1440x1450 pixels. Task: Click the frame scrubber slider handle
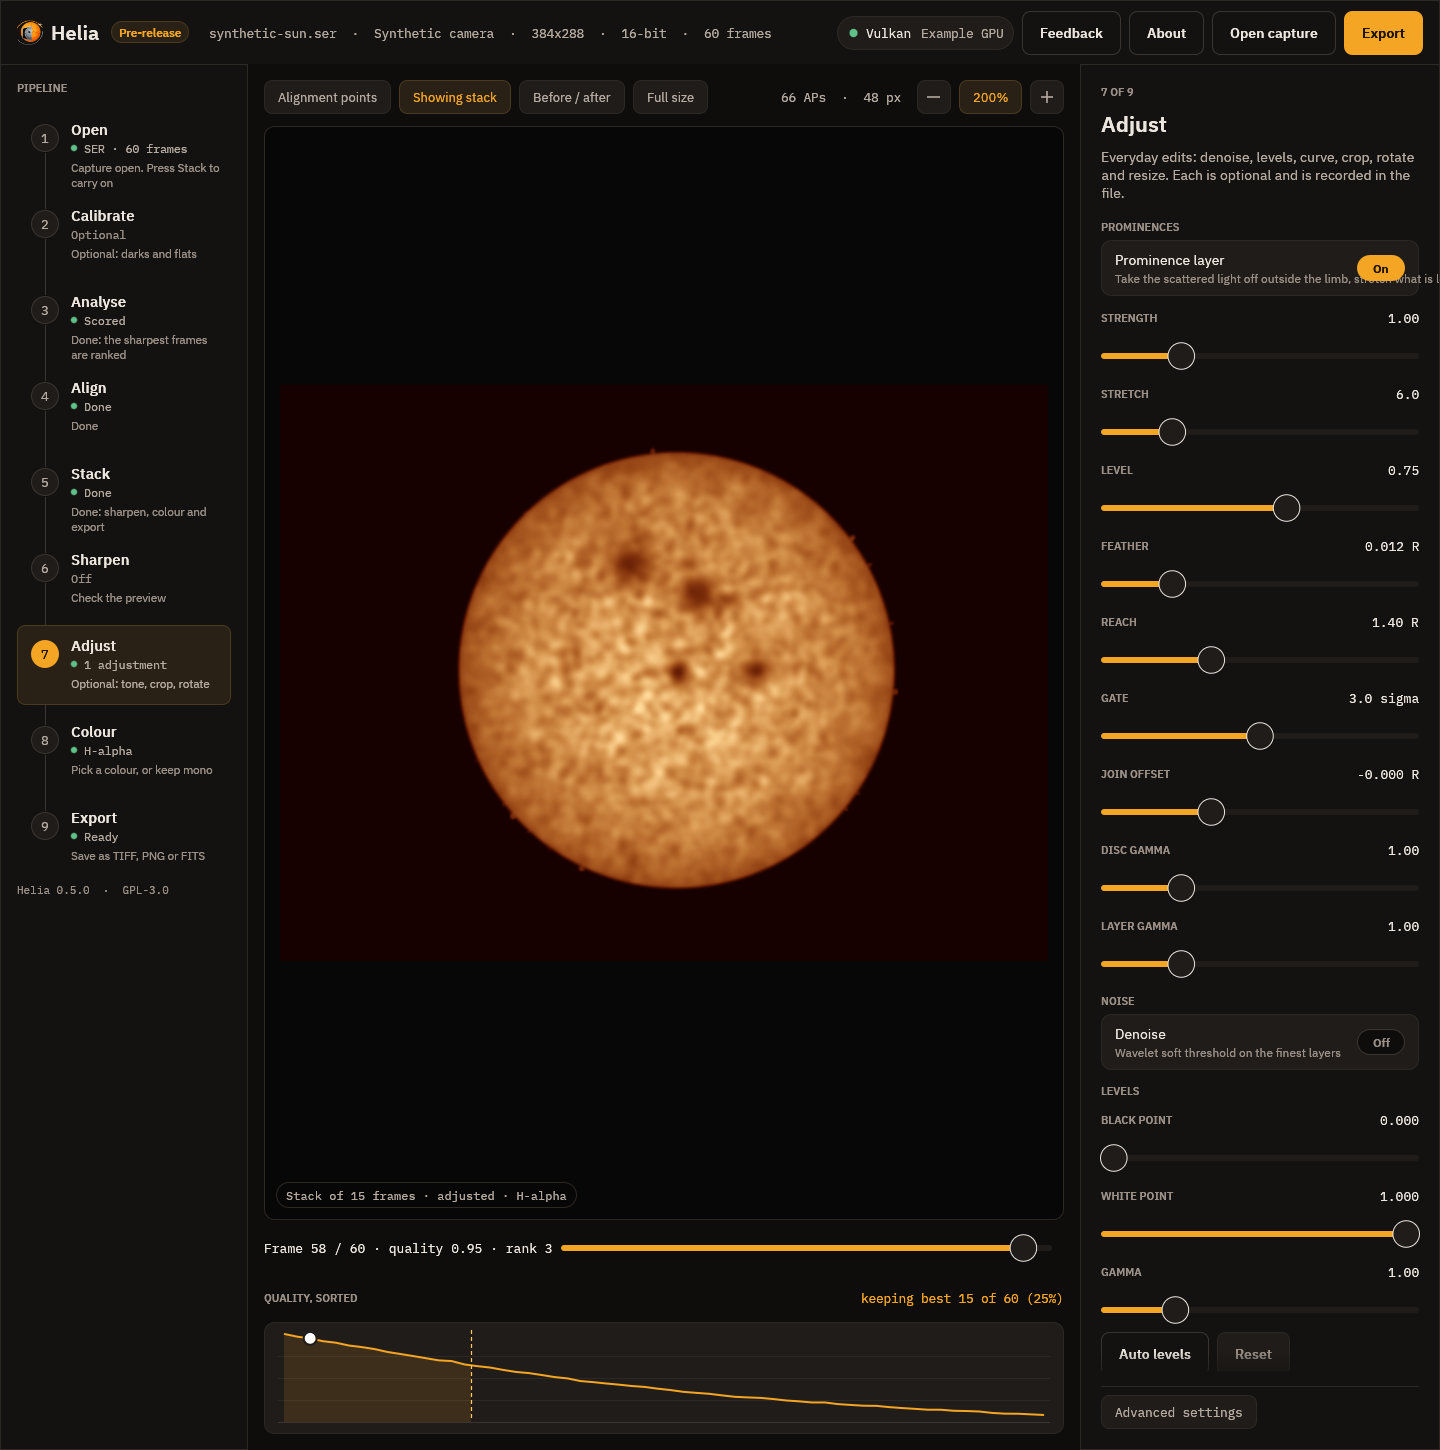click(x=1023, y=1248)
